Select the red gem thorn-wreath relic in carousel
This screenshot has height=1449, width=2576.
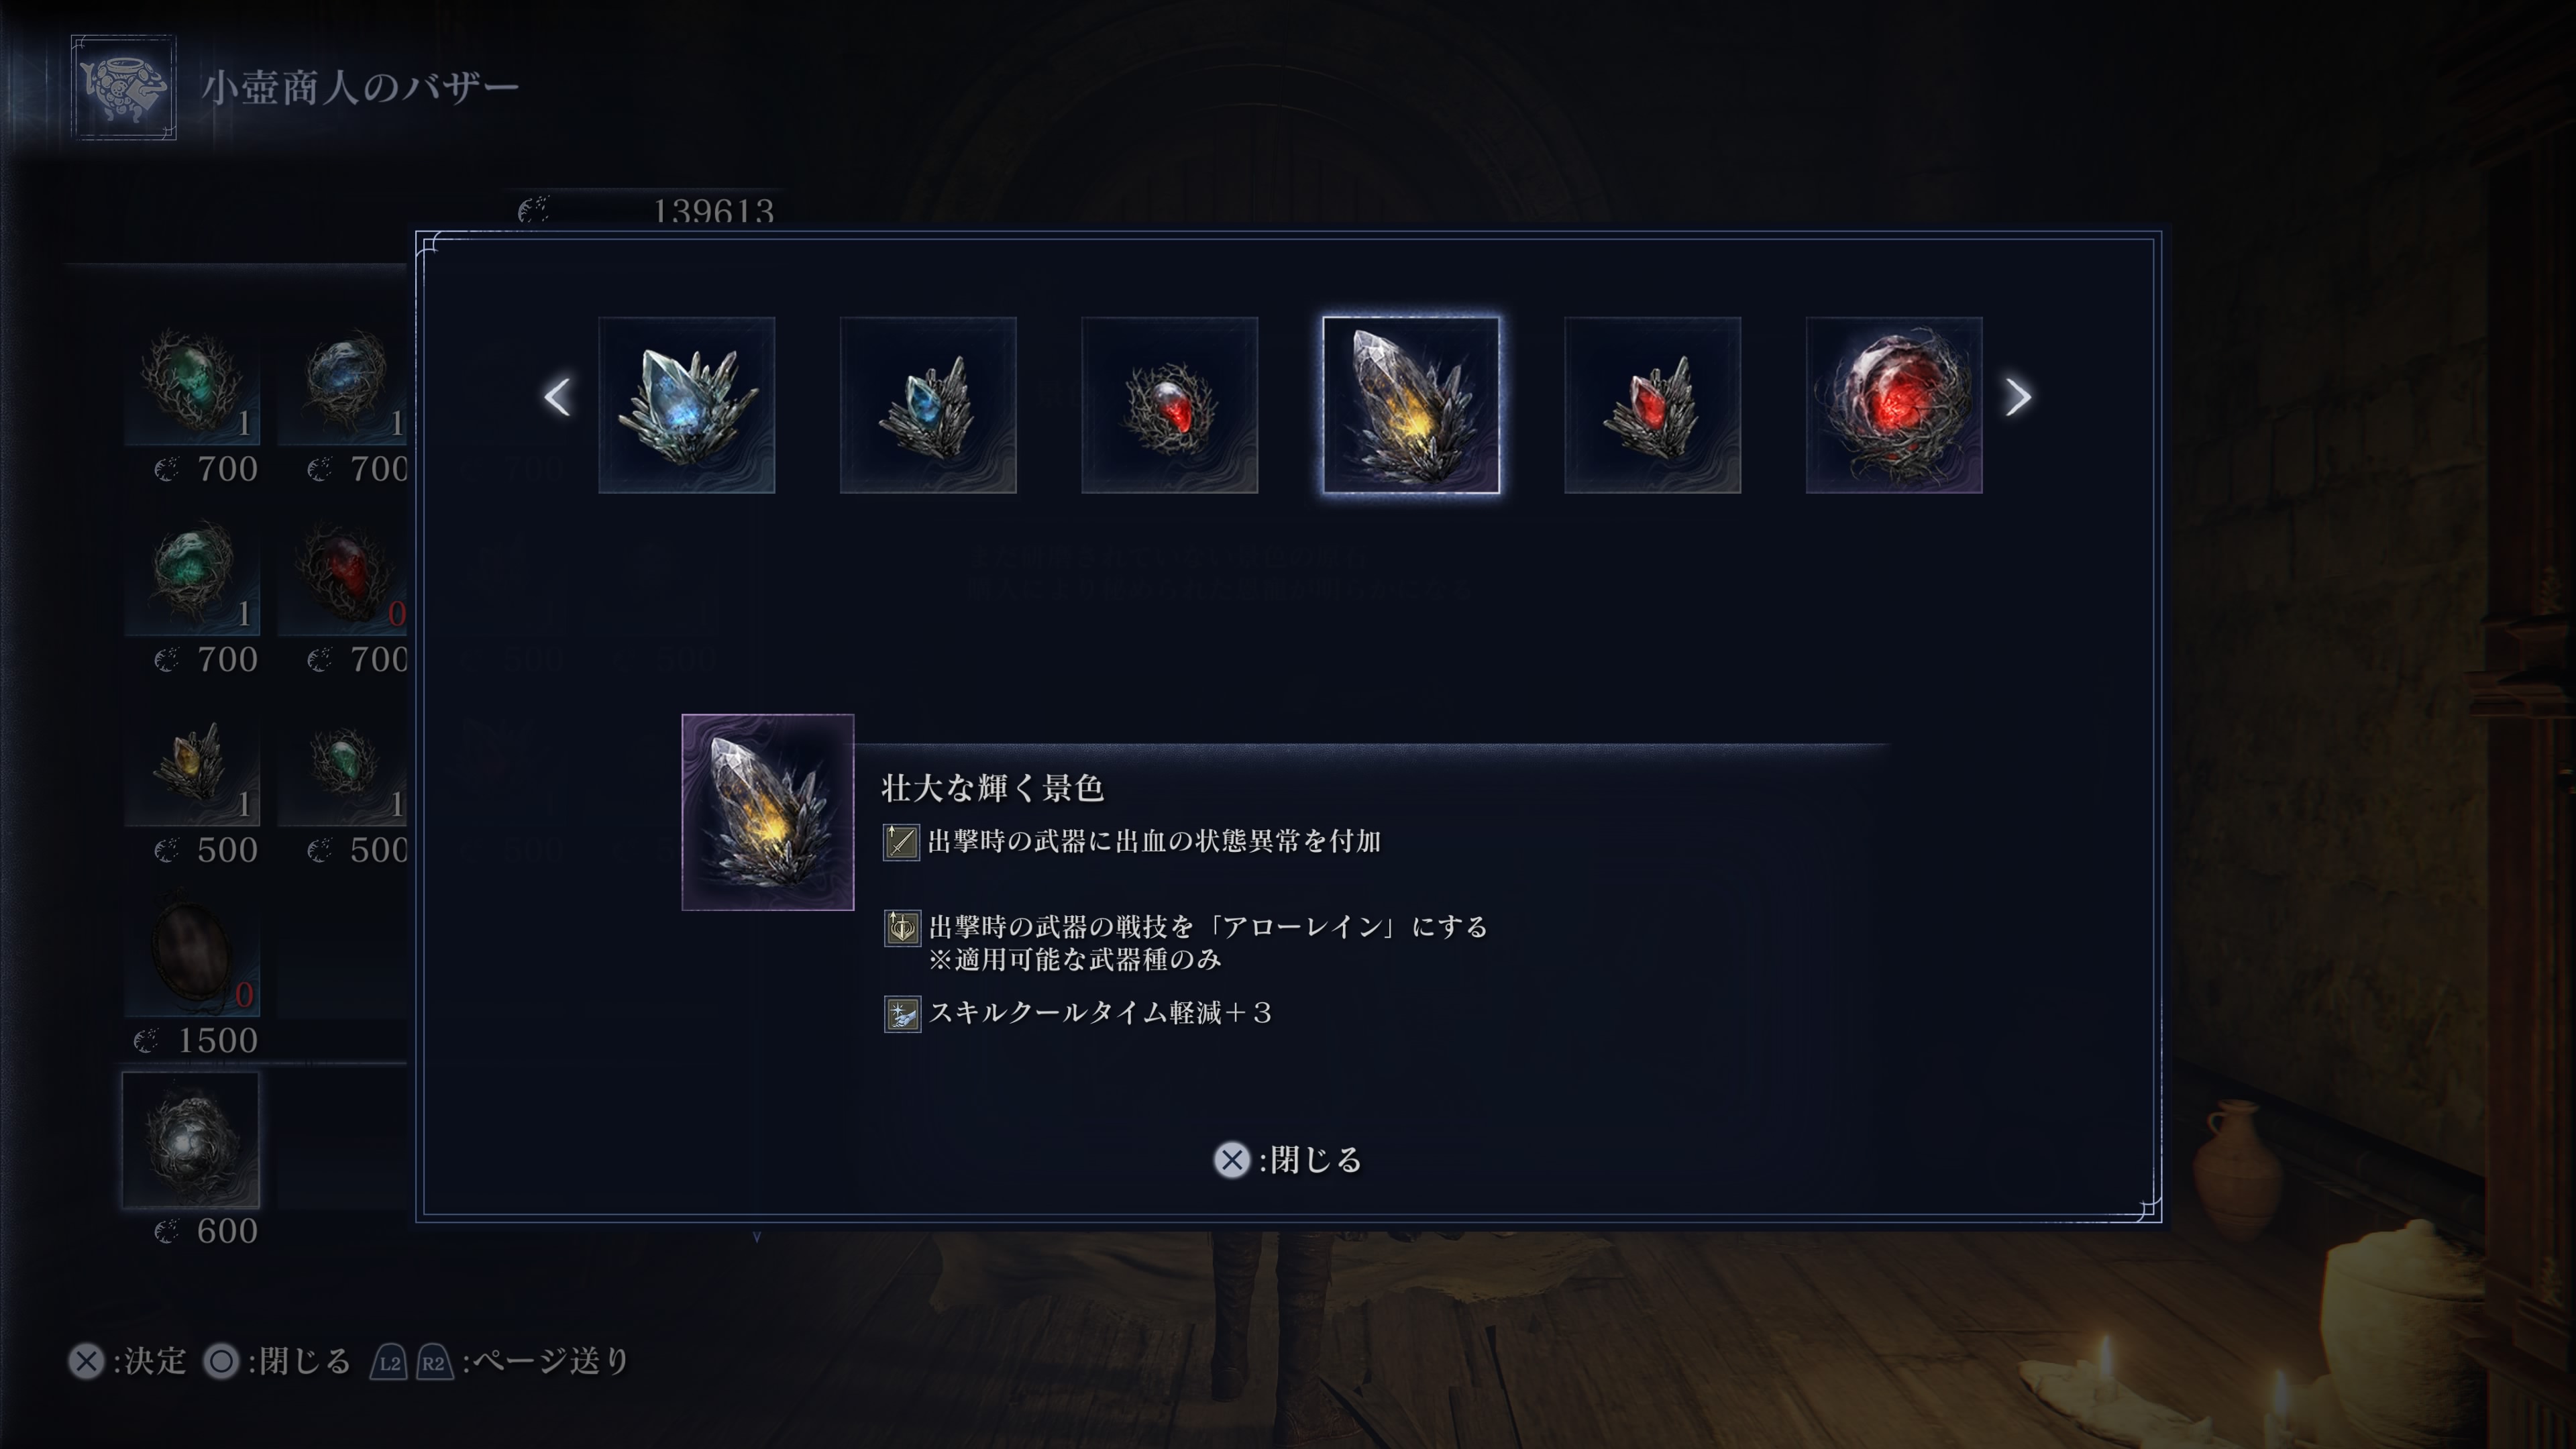point(1169,405)
